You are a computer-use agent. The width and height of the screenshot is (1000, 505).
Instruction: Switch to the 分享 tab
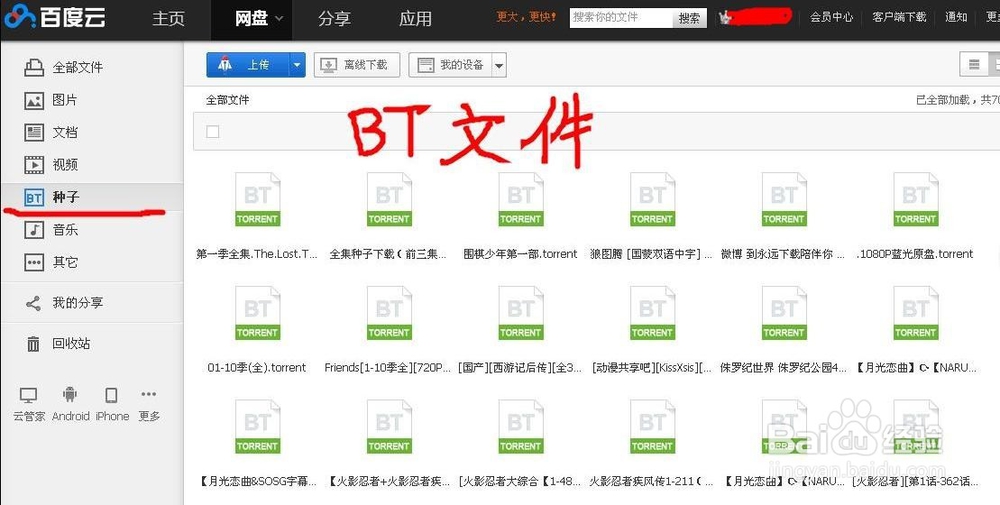coord(334,18)
